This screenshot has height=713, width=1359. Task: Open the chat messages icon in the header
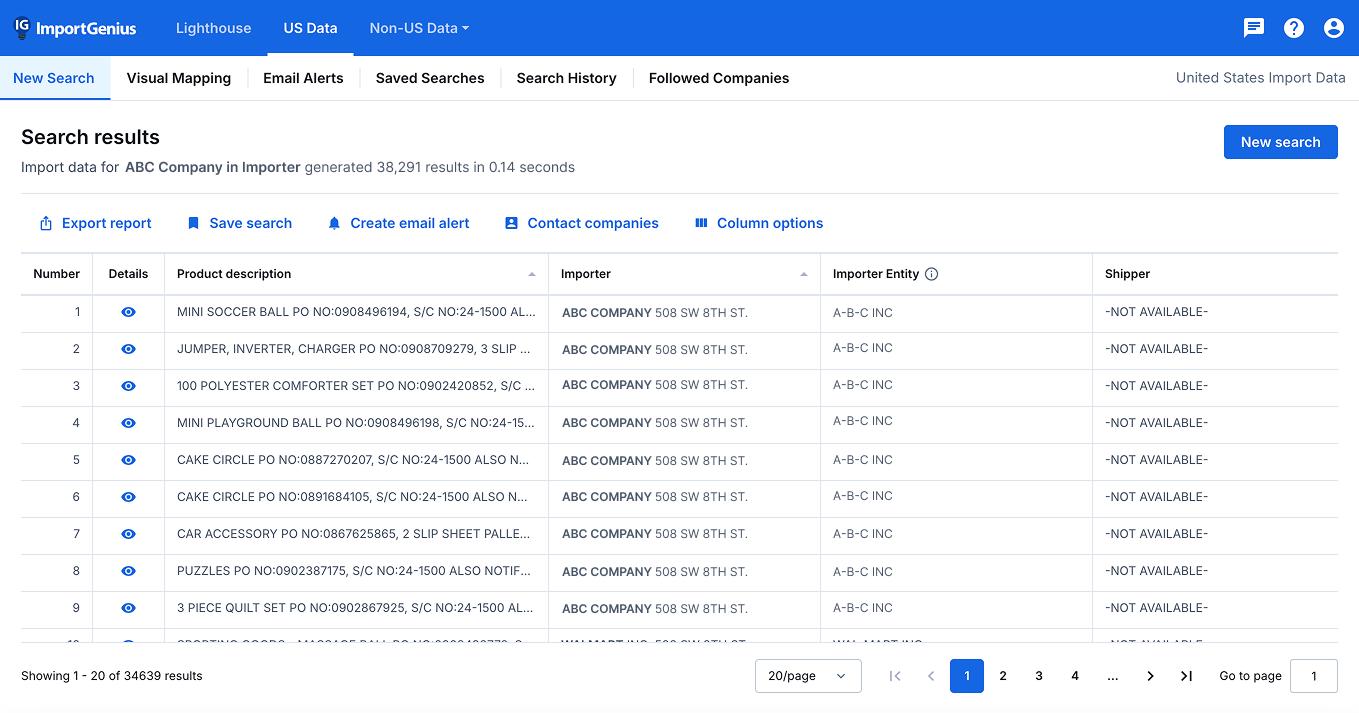pyautogui.click(x=1253, y=28)
